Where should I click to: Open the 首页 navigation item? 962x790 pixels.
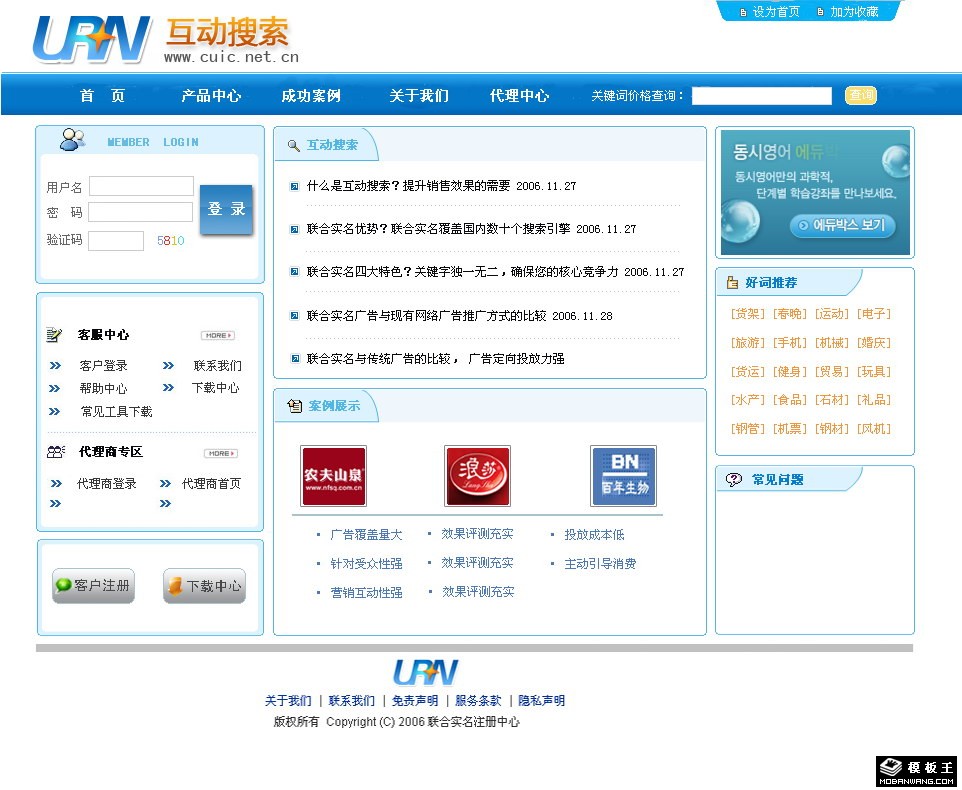tap(102, 96)
